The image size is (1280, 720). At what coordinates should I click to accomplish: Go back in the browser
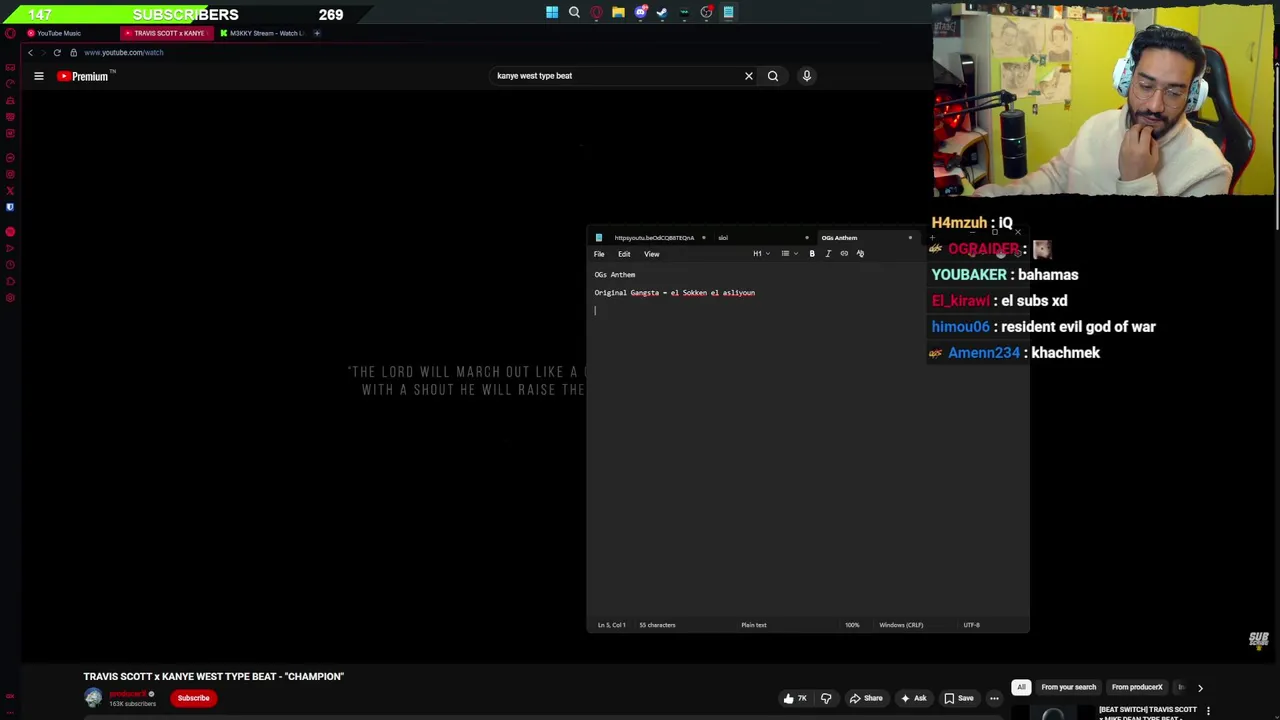[30, 52]
